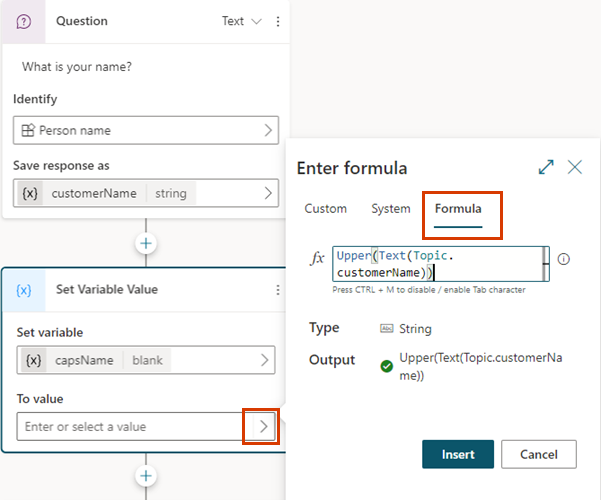The height and width of the screenshot is (500, 601).
Task: Open the Text type dropdown on Question
Action: coord(241,21)
